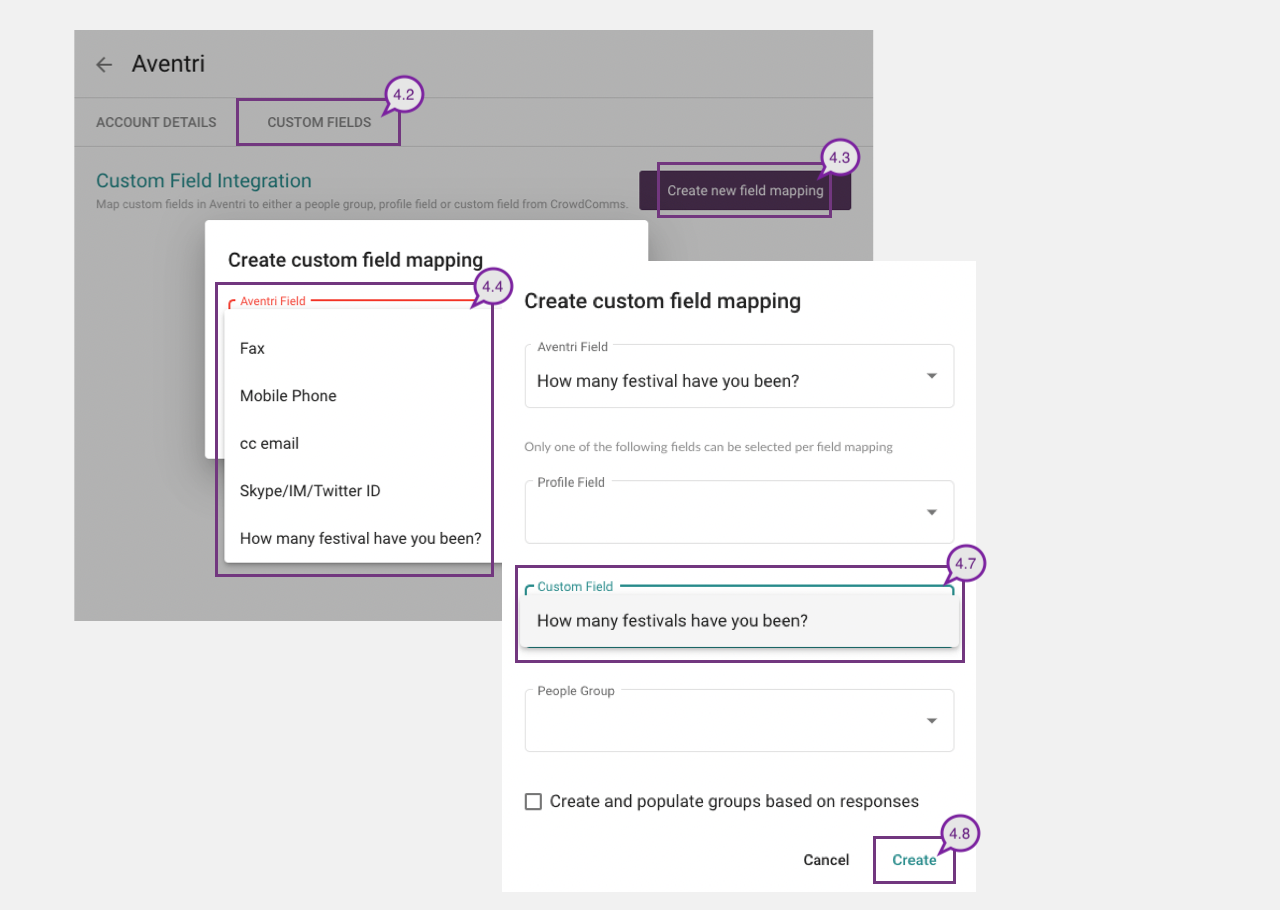The width and height of the screenshot is (1280, 910).
Task: Pick the cc email option
Action: (269, 443)
